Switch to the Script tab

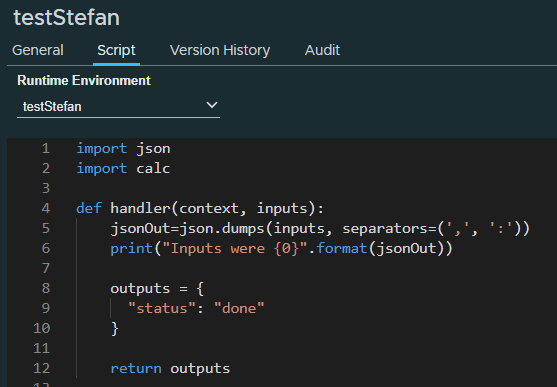coord(116,50)
